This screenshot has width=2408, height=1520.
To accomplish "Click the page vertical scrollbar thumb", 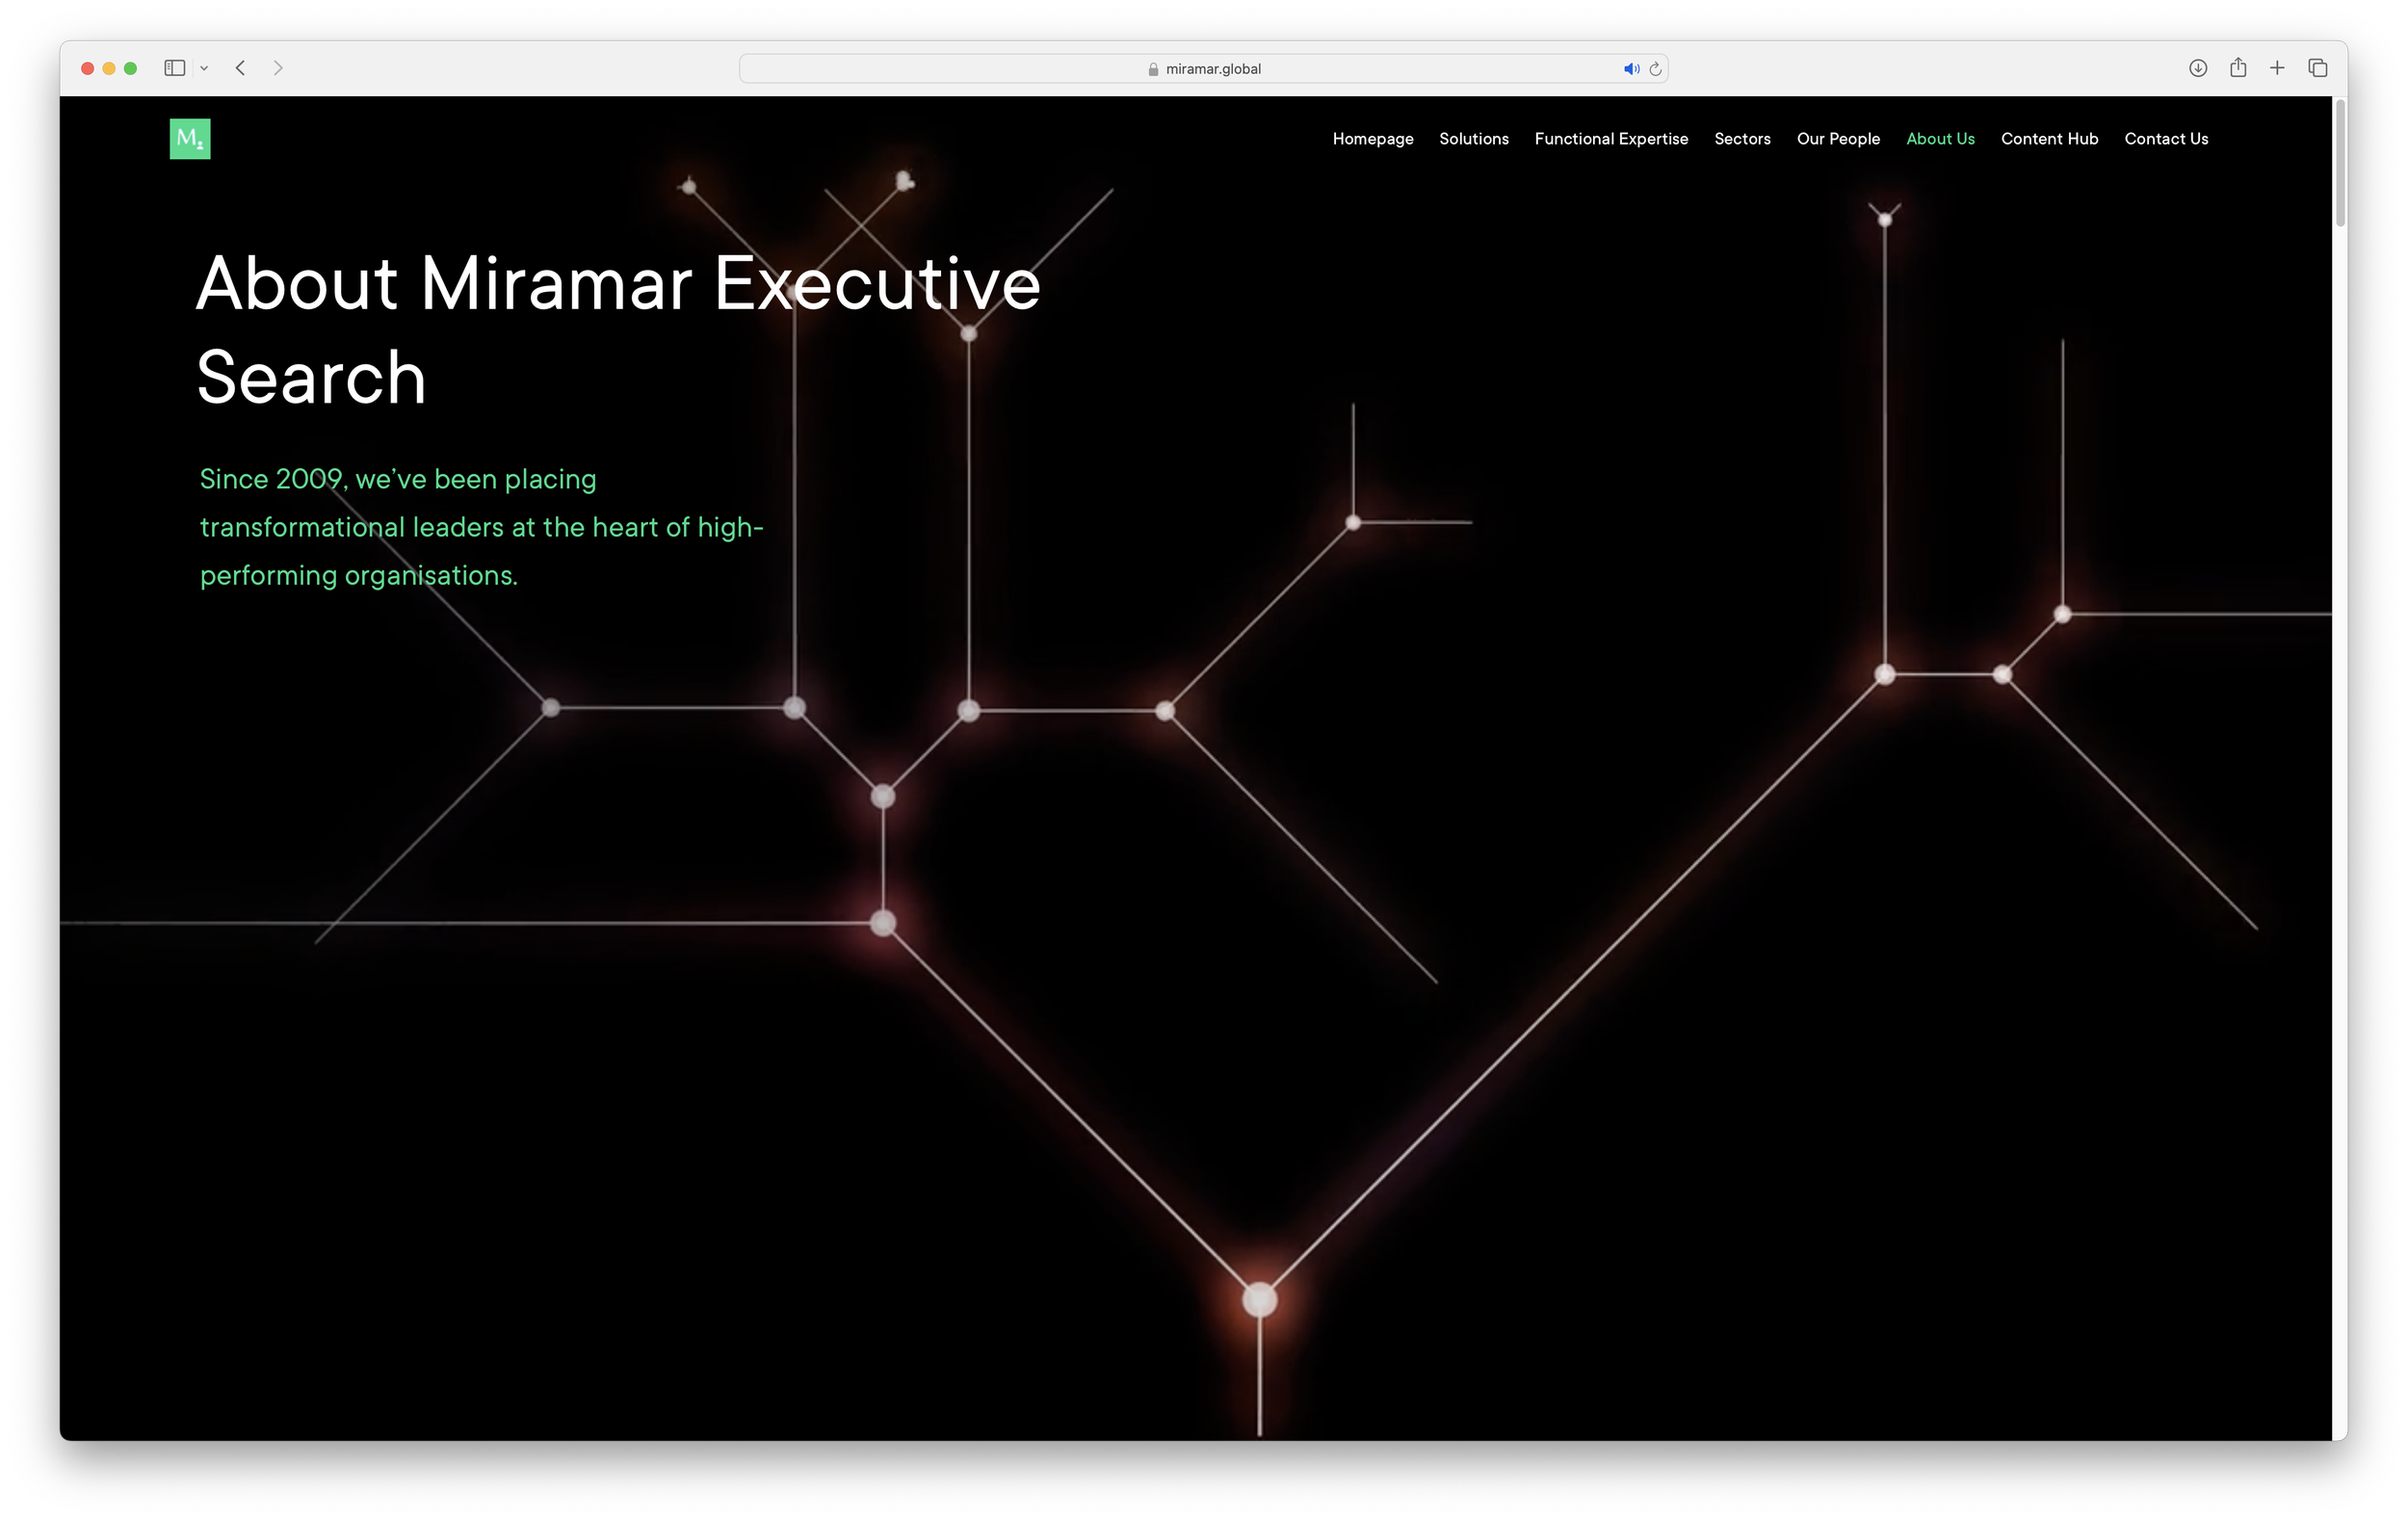I will click(2339, 162).
